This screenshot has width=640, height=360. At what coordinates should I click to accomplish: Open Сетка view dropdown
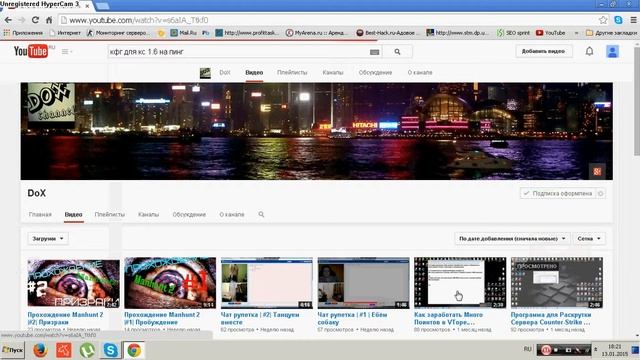(589, 238)
